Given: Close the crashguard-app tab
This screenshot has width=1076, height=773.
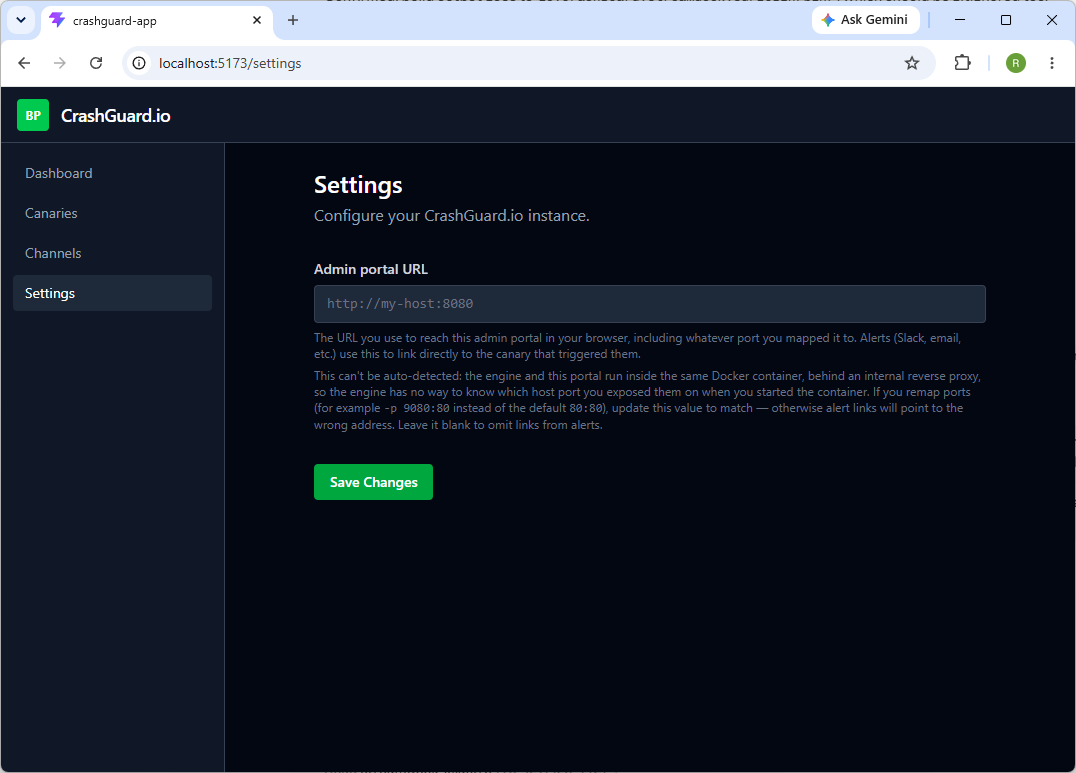Looking at the screenshot, I should (x=257, y=21).
